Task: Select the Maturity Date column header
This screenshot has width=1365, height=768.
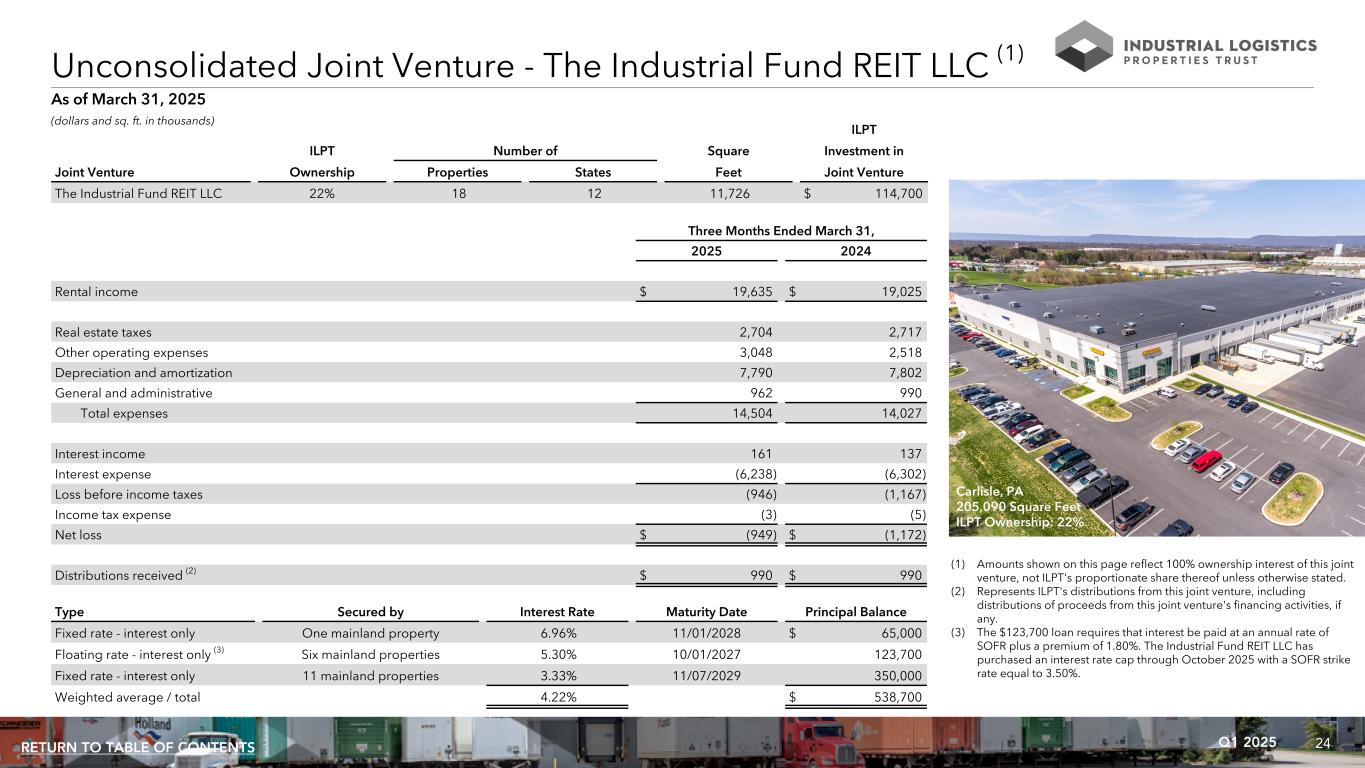Action: pos(706,612)
